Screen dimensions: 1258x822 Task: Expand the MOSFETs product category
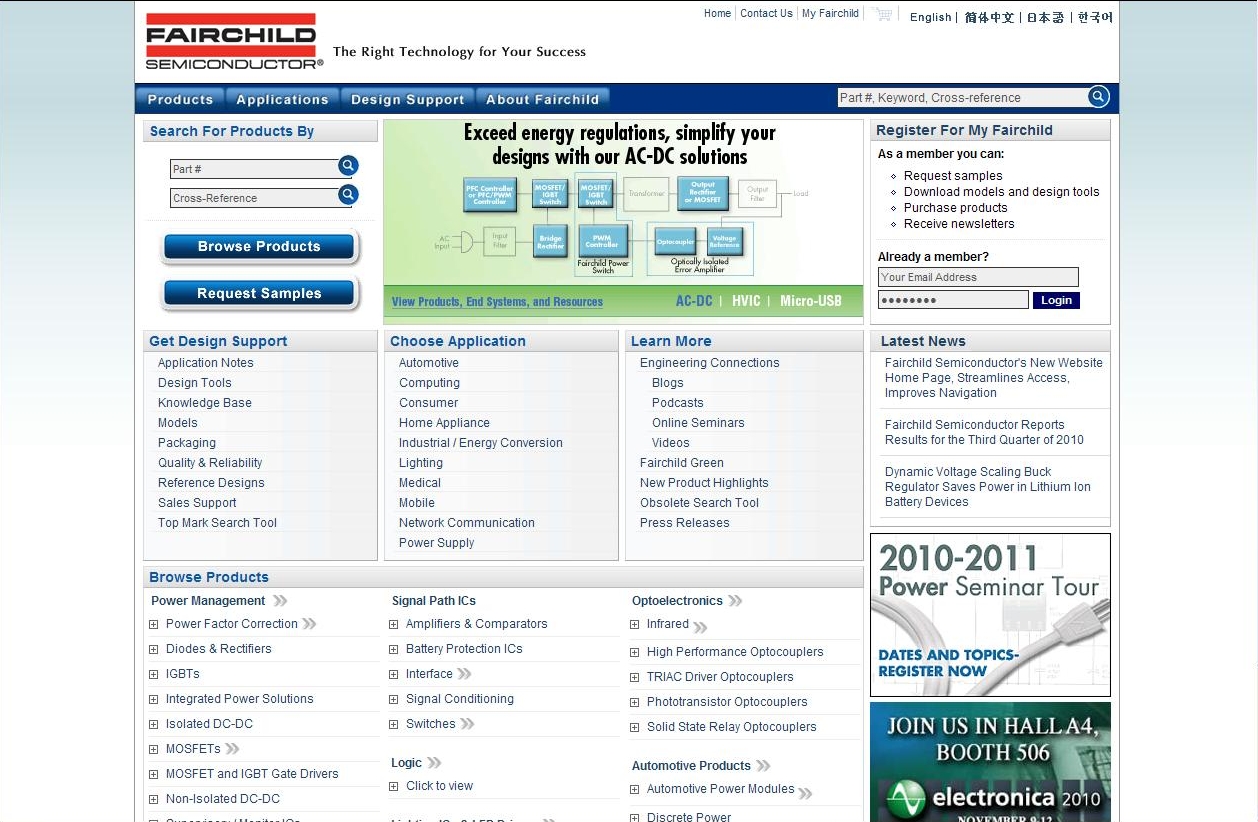click(x=153, y=748)
